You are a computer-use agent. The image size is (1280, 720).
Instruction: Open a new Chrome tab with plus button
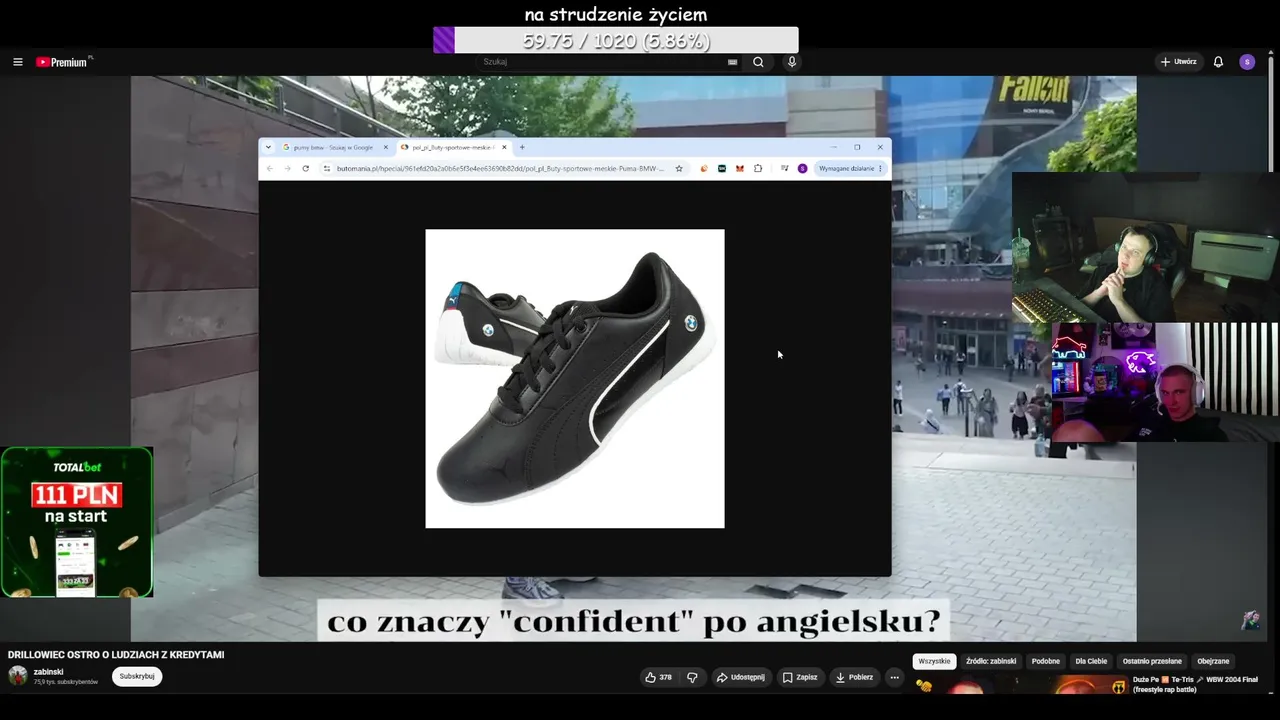point(522,147)
